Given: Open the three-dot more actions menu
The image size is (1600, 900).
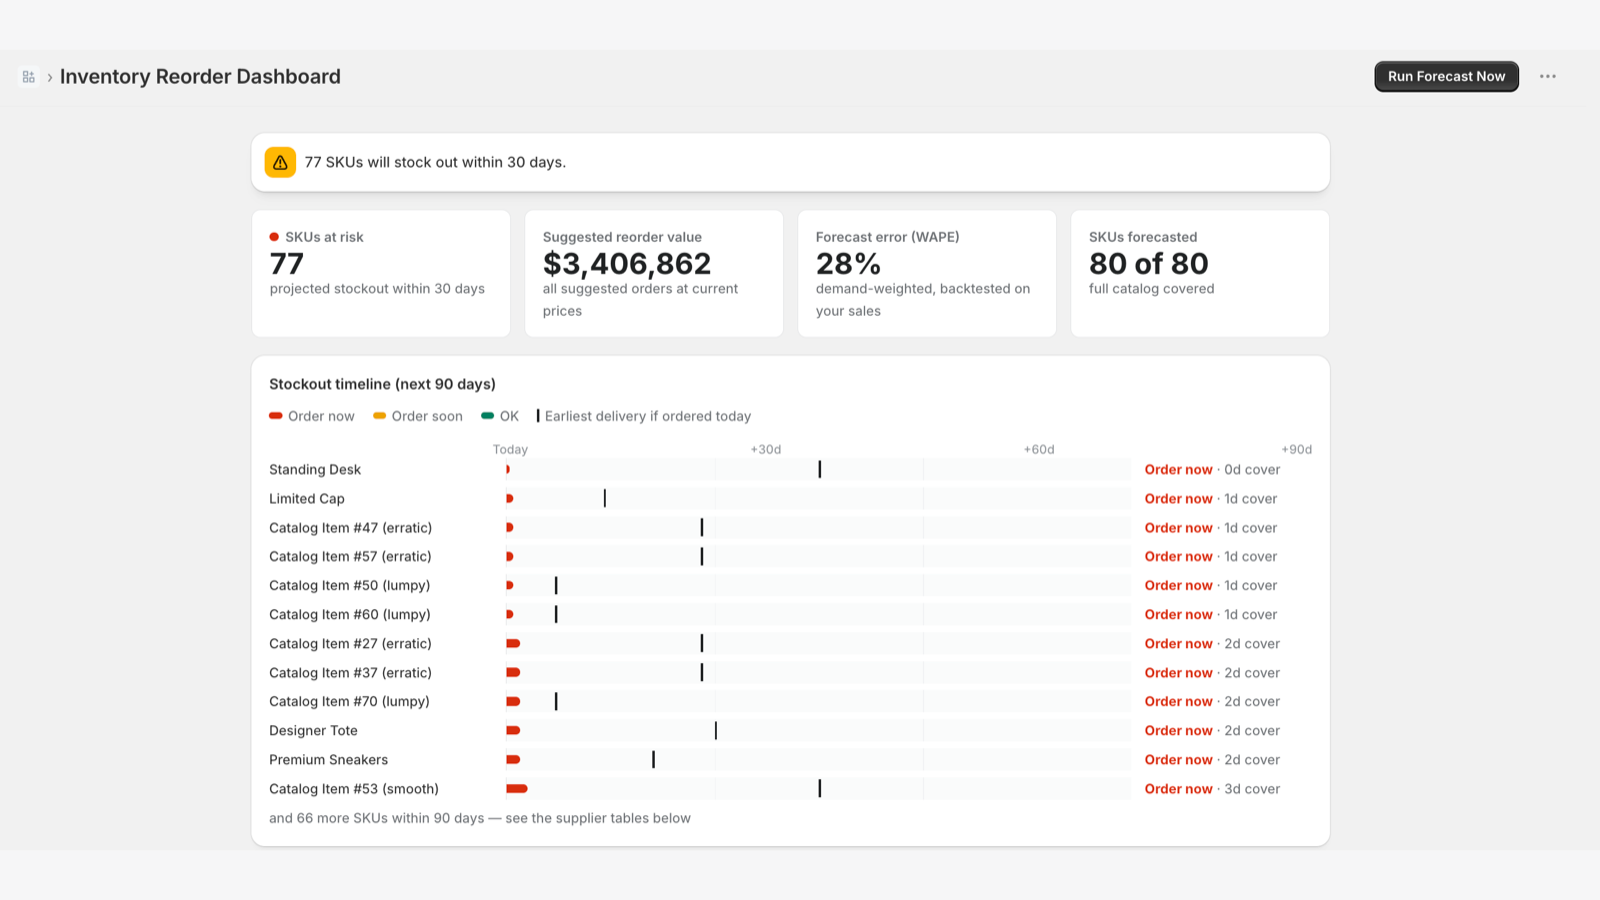Looking at the screenshot, I should [x=1548, y=77].
